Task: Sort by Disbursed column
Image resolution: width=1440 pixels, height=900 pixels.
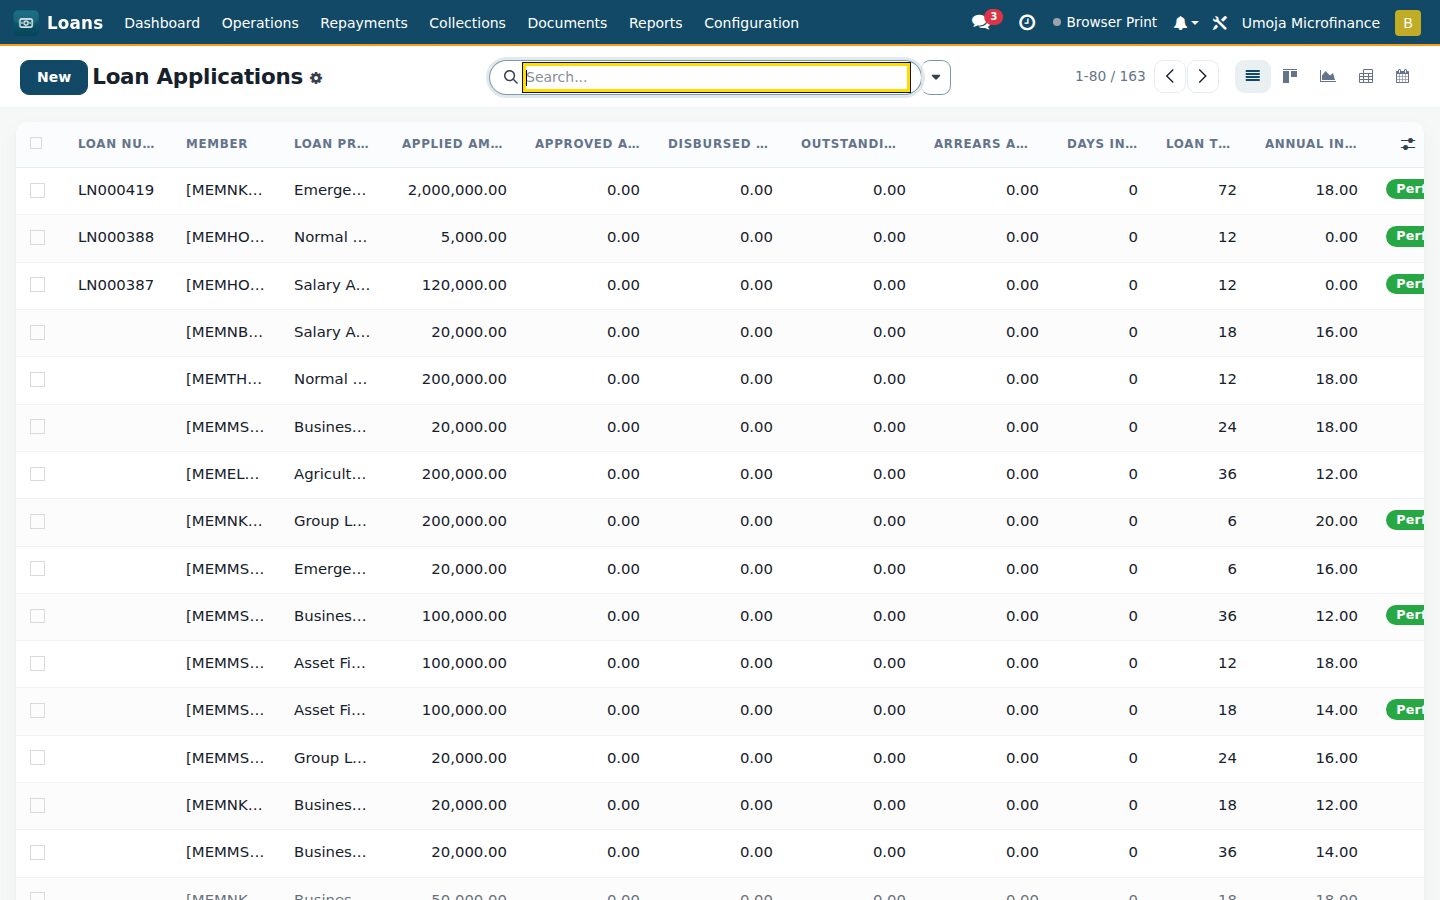Action: point(718,144)
